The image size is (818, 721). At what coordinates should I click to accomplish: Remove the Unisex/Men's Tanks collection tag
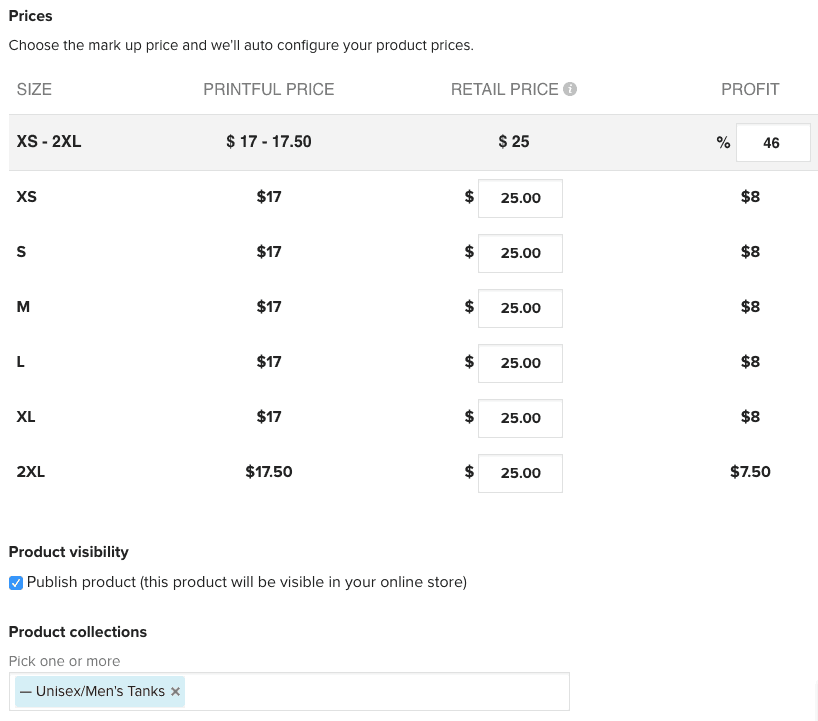click(x=176, y=691)
